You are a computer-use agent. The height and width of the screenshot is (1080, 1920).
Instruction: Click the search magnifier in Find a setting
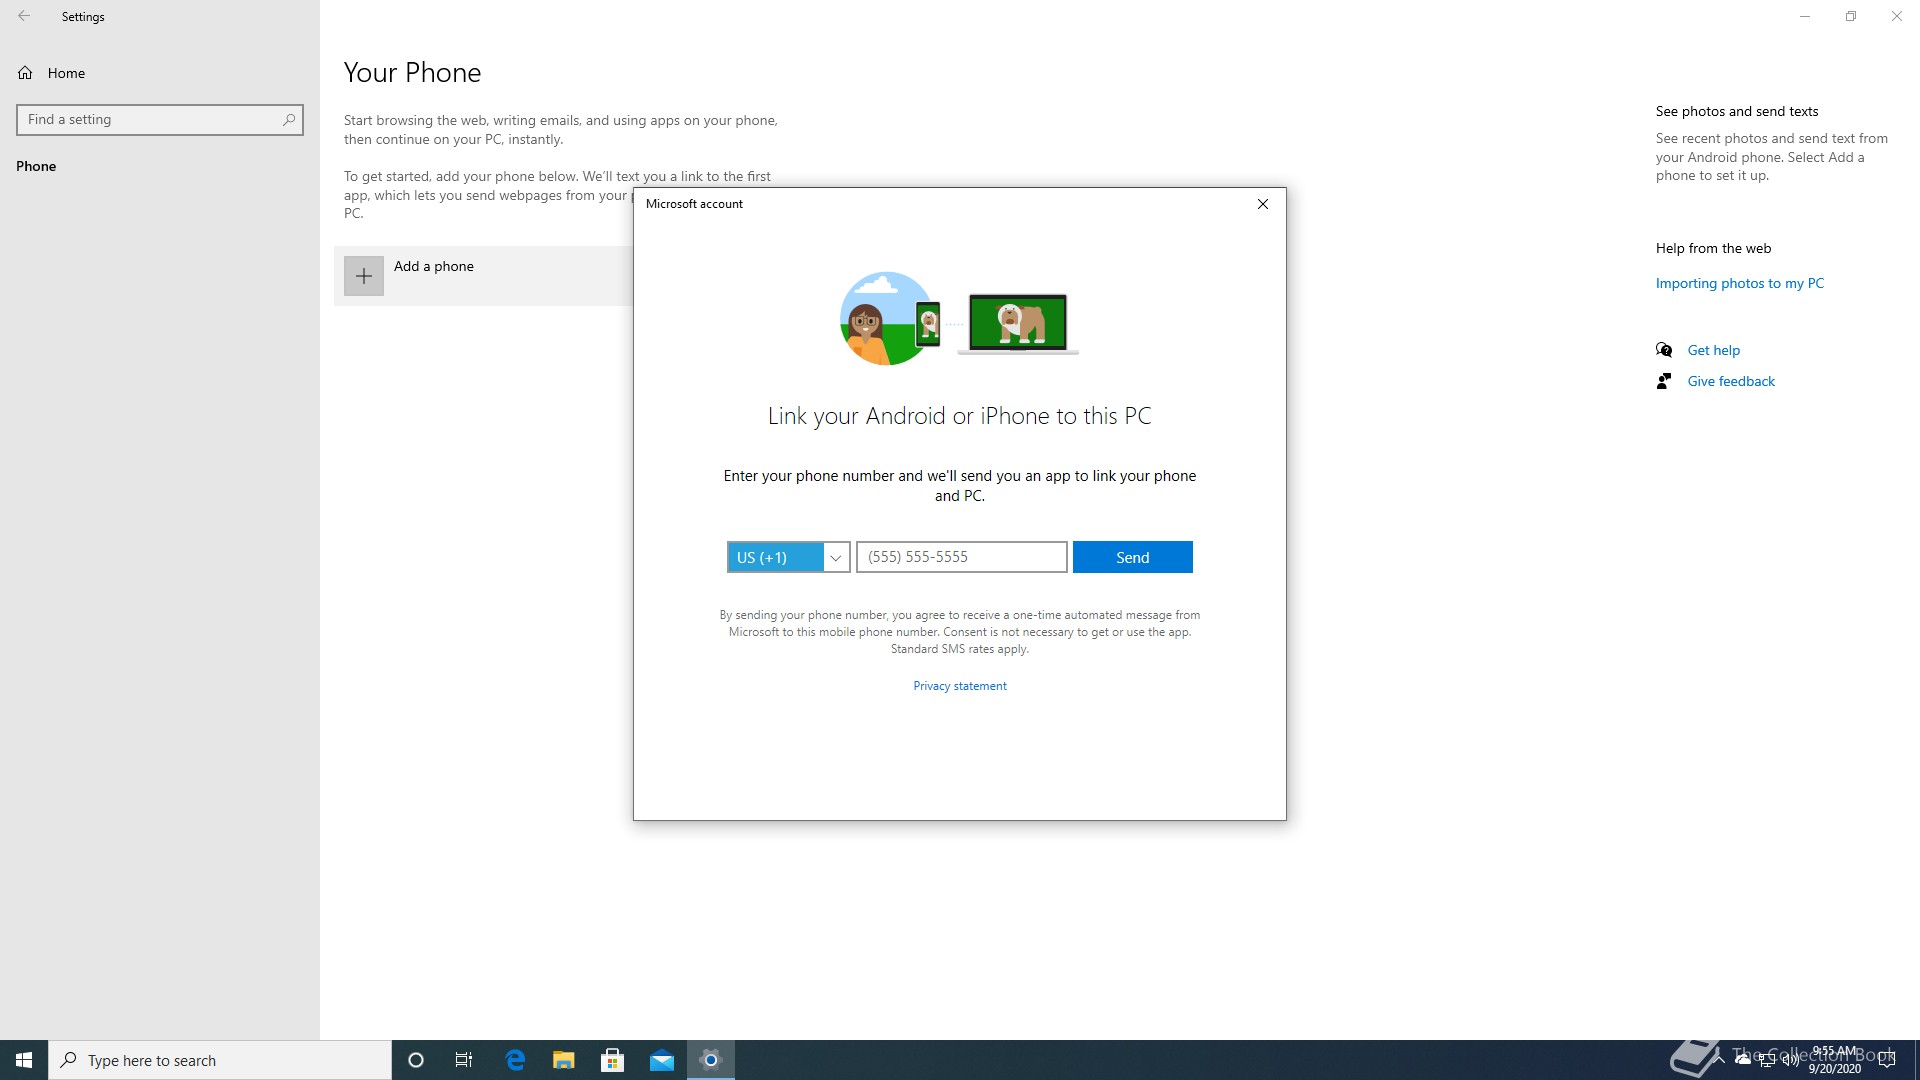pos(289,120)
